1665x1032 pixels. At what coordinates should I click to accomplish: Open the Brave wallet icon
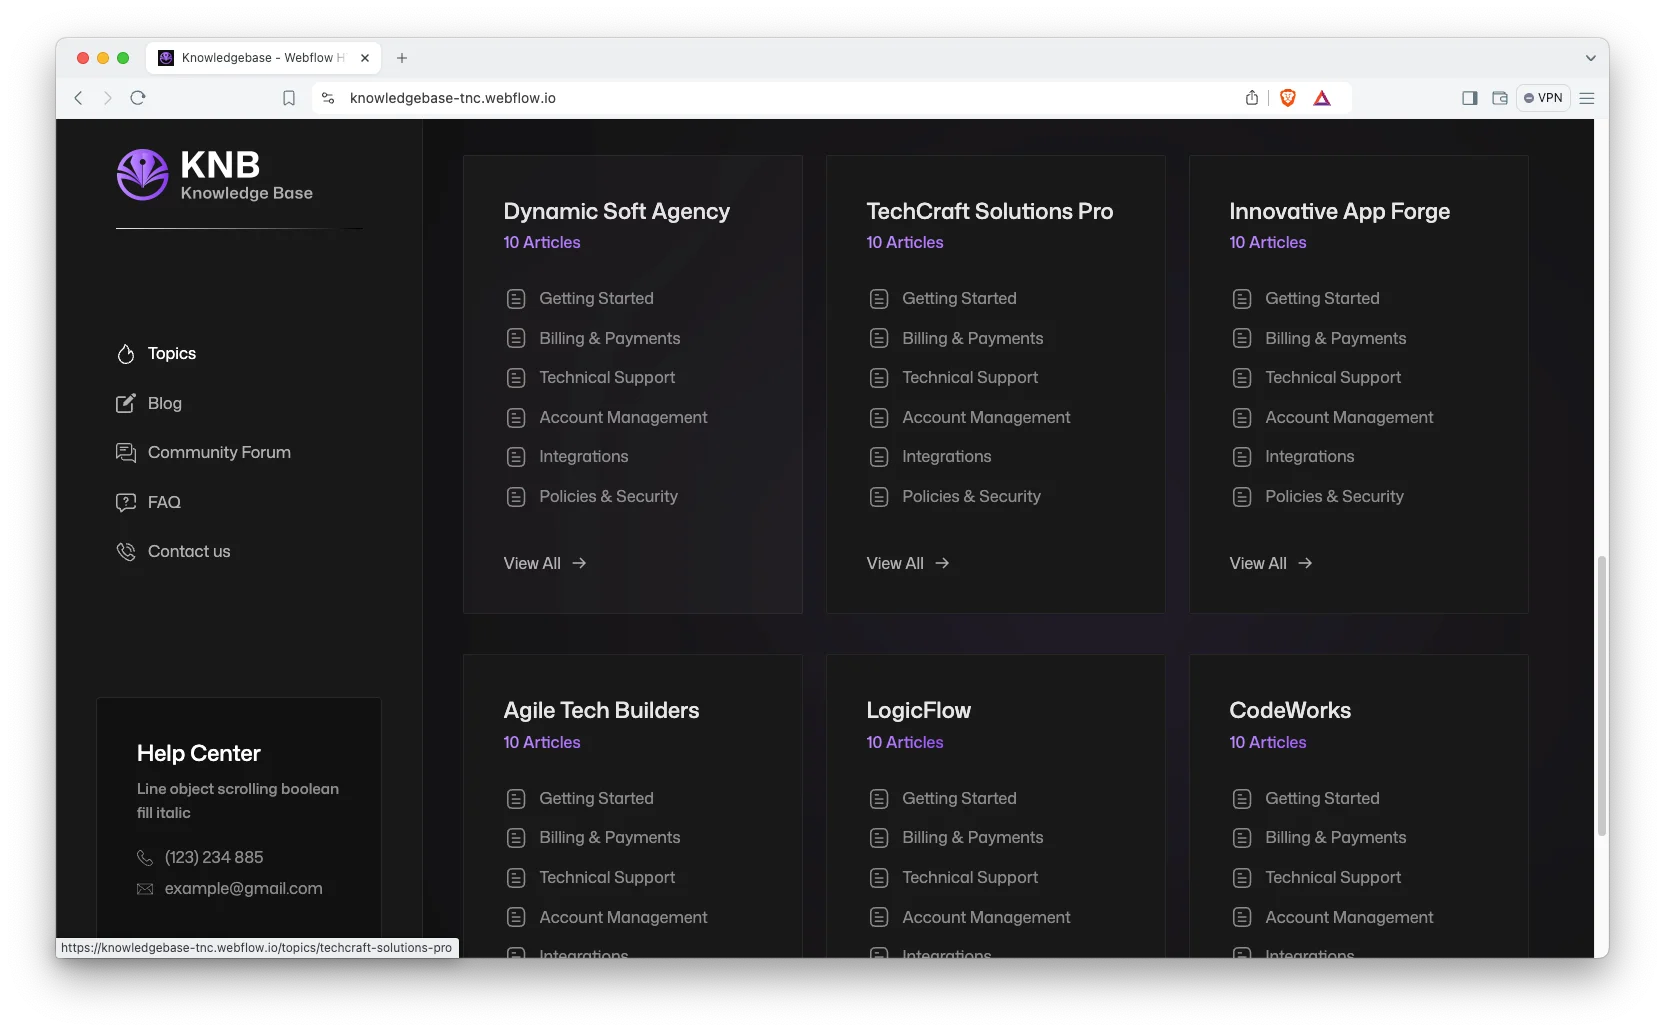[x=1499, y=98]
